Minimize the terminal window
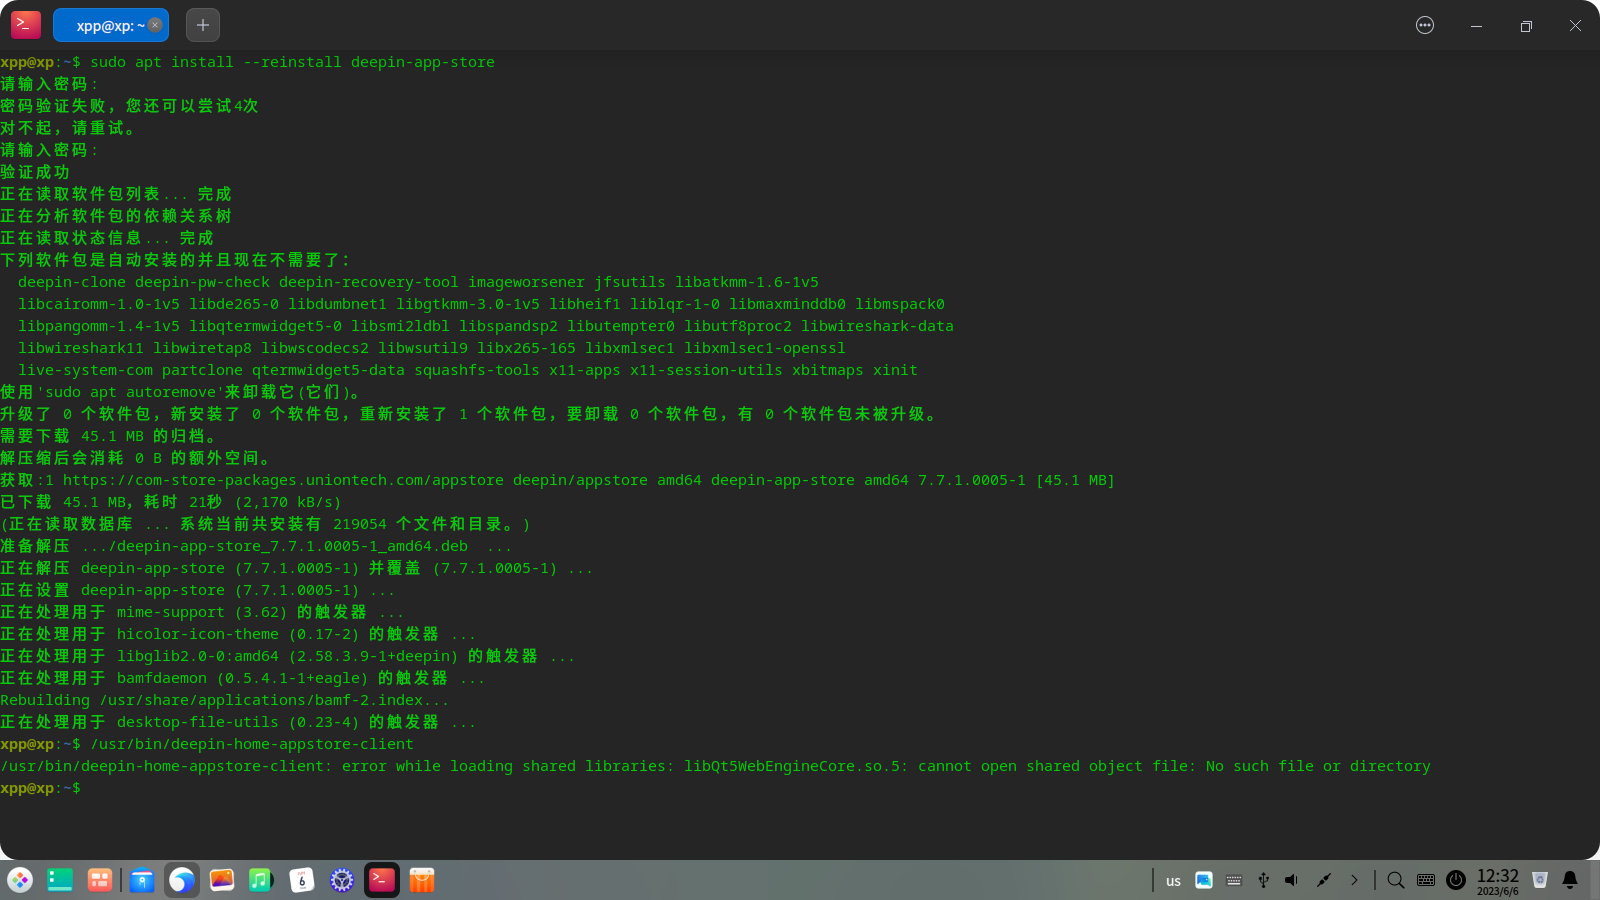 click(x=1476, y=26)
